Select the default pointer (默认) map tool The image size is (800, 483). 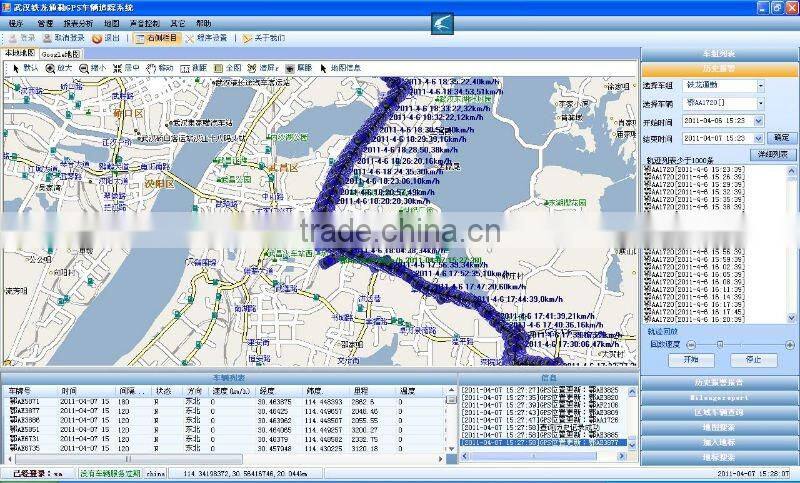tap(25, 68)
